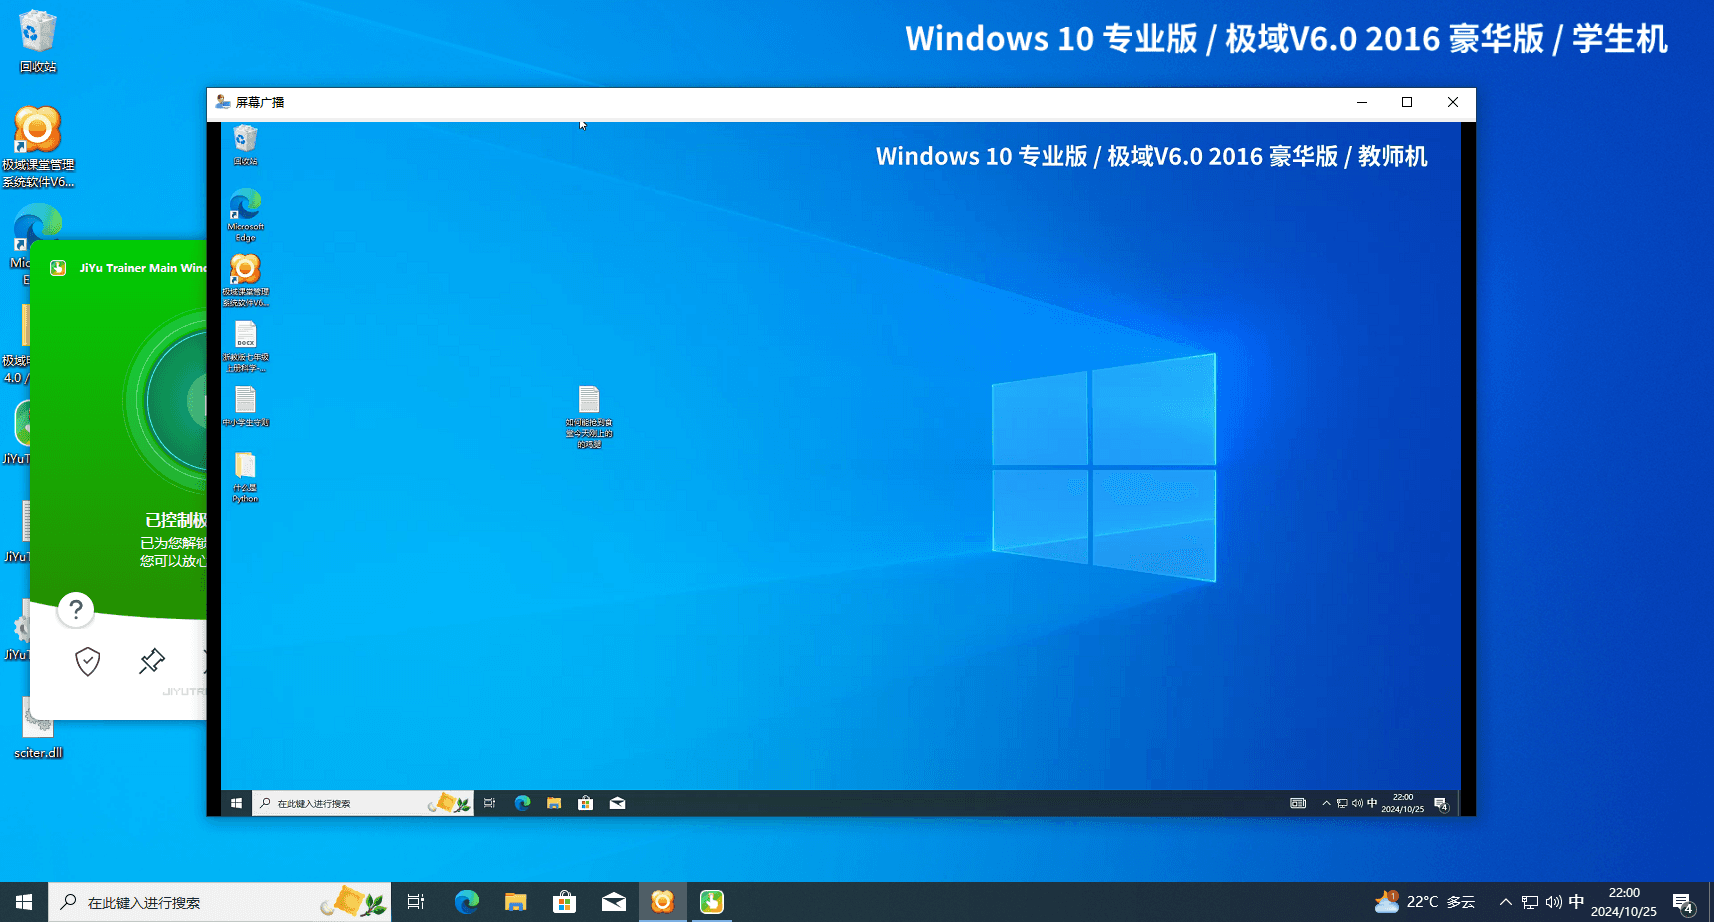Click the JiYu Trainer Main Window title text

tap(142, 268)
